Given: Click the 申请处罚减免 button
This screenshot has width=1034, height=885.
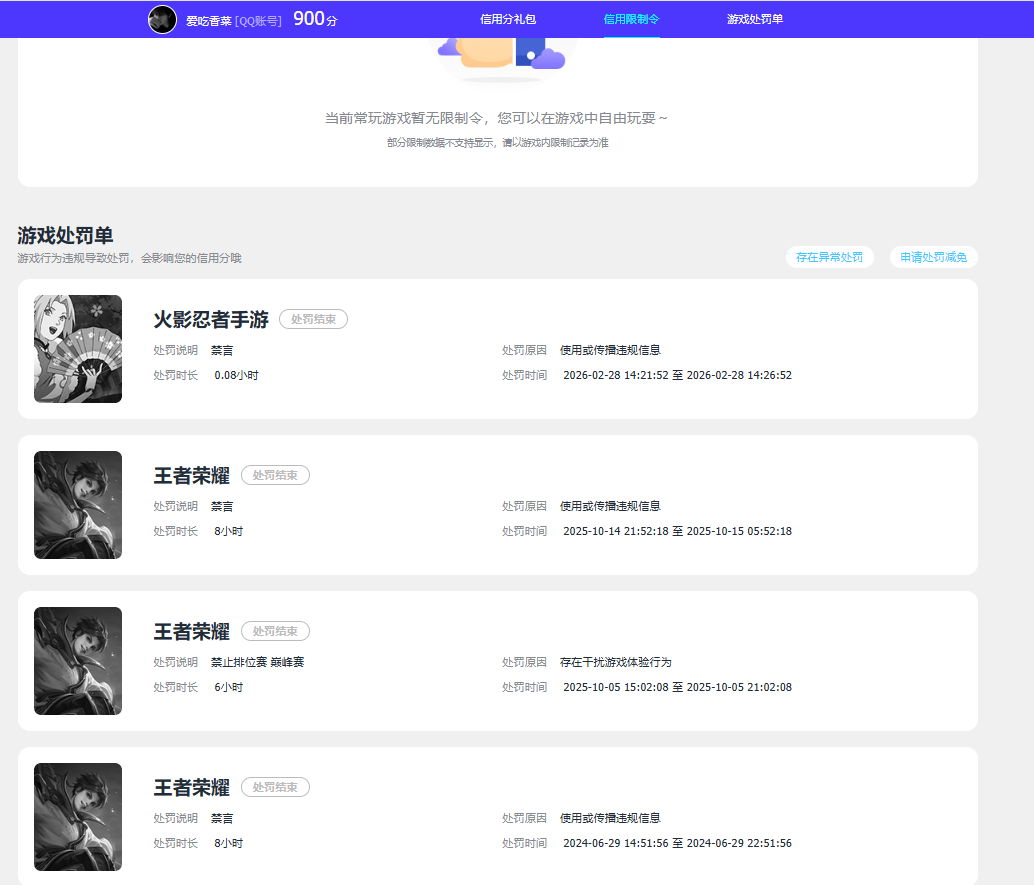Looking at the screenshot, I should 933,257.
